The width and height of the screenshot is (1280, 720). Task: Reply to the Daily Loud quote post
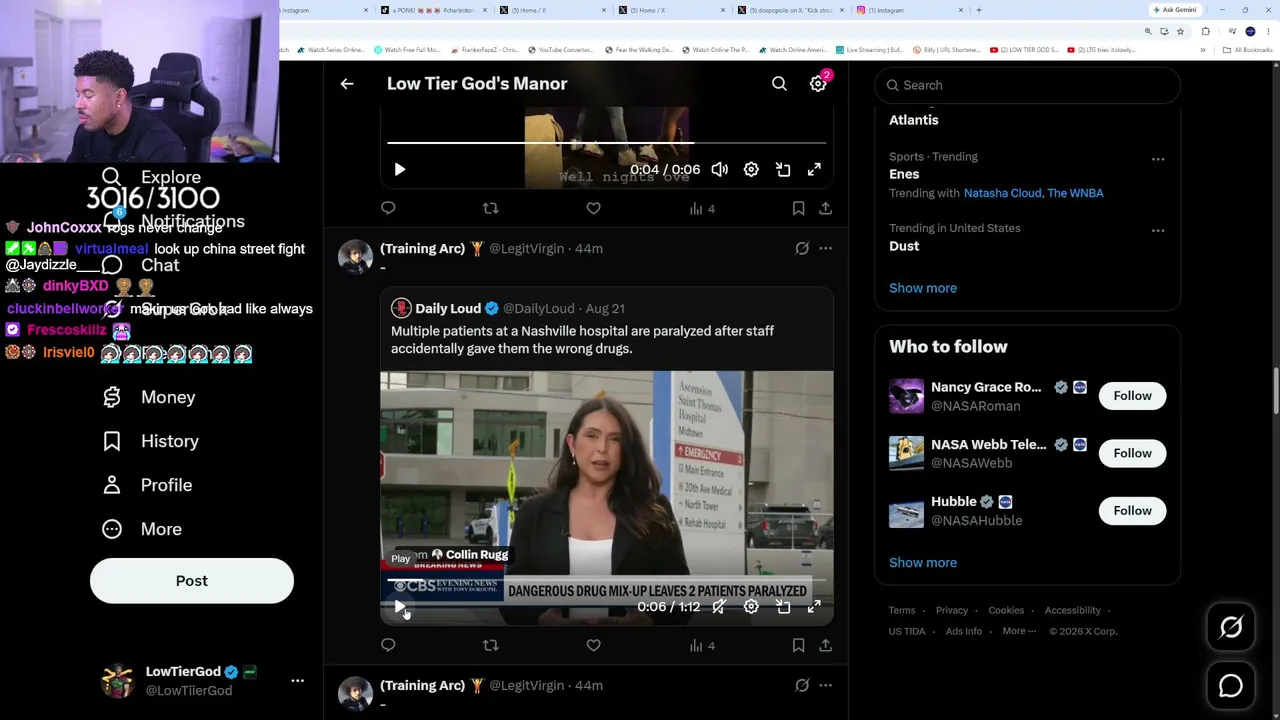(x=388, y=645)
